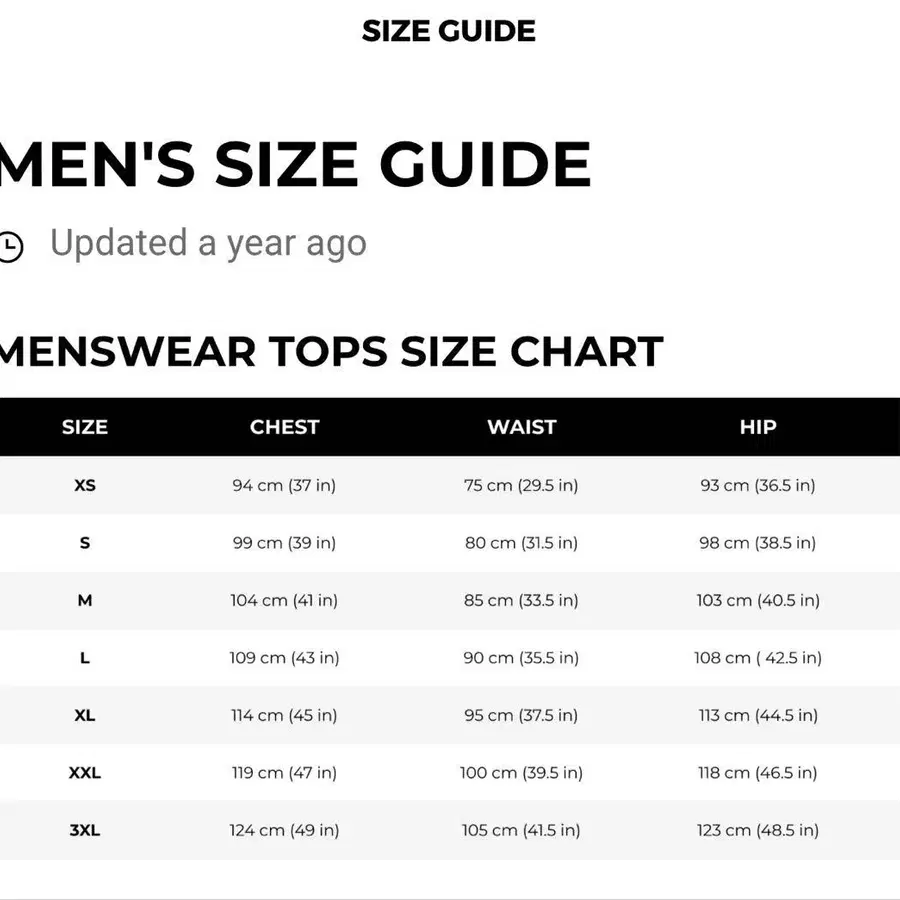The height and width of the screenshot is (900, 900).
Task: Click the 124 cm (49 in) chest cell
Action: 285,830
